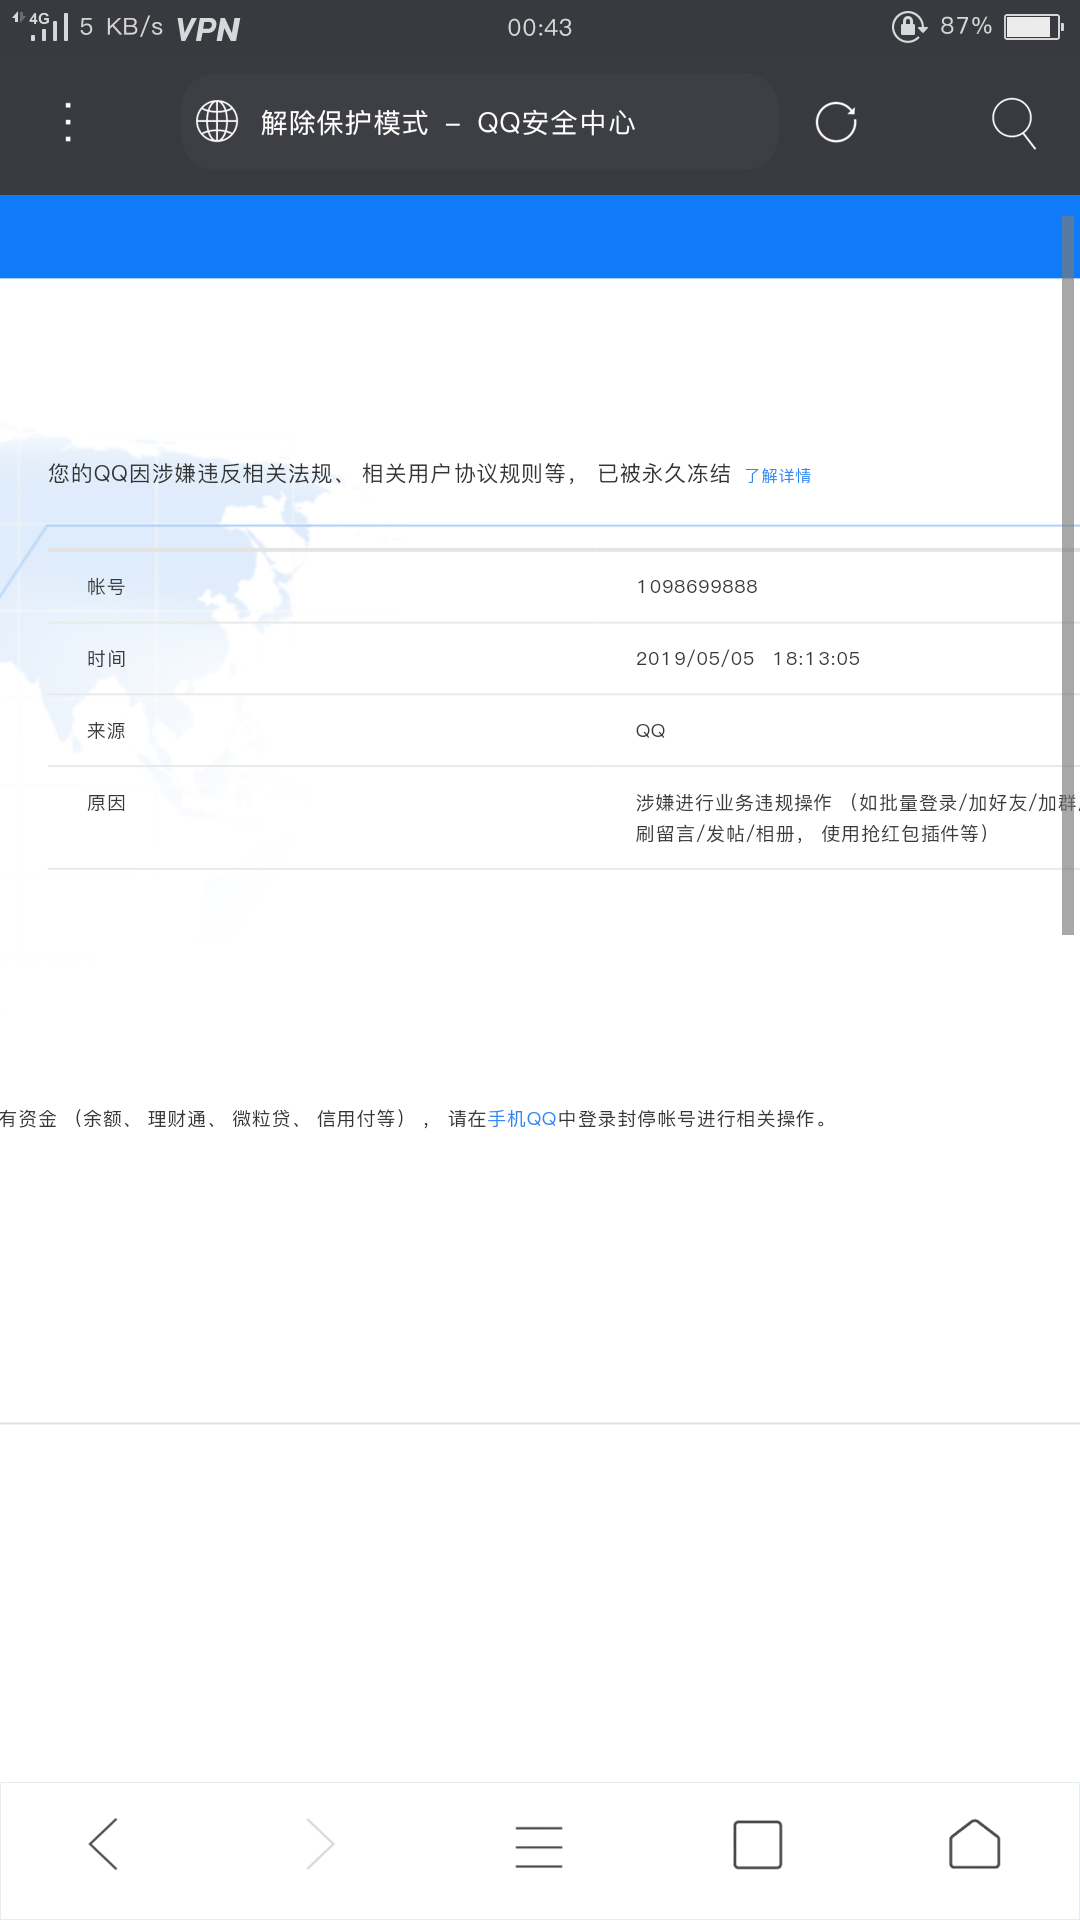
Task: Tap the globe icon in address bar
Action: (217, 122)
